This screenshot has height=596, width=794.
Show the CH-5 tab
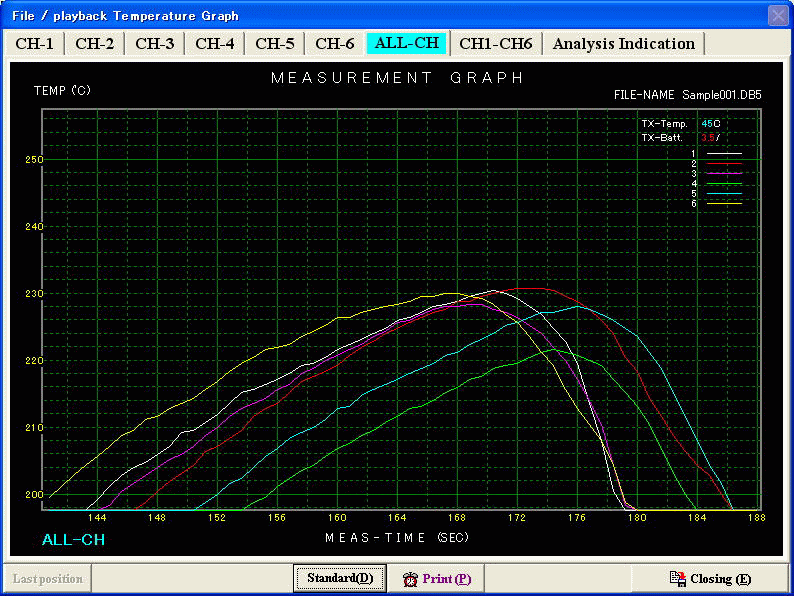pos(274,44)
